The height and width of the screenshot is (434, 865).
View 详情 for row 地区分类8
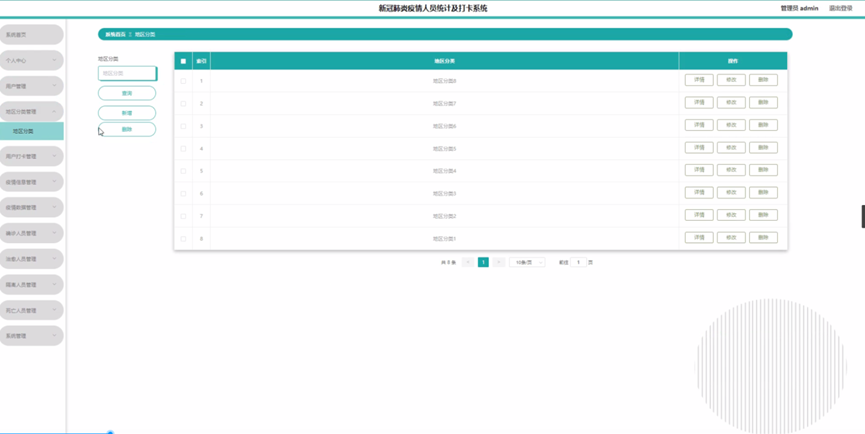point(699,80)
